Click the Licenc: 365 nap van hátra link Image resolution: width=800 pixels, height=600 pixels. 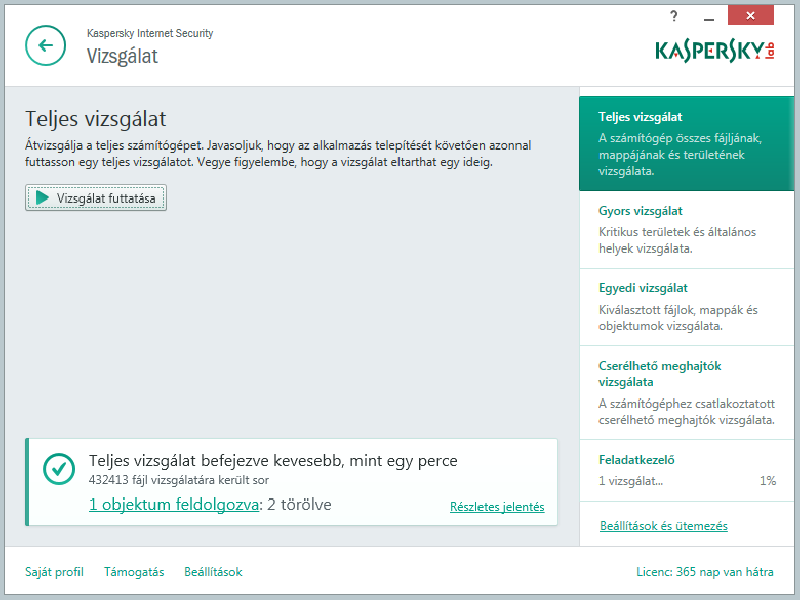pos(705,572)
